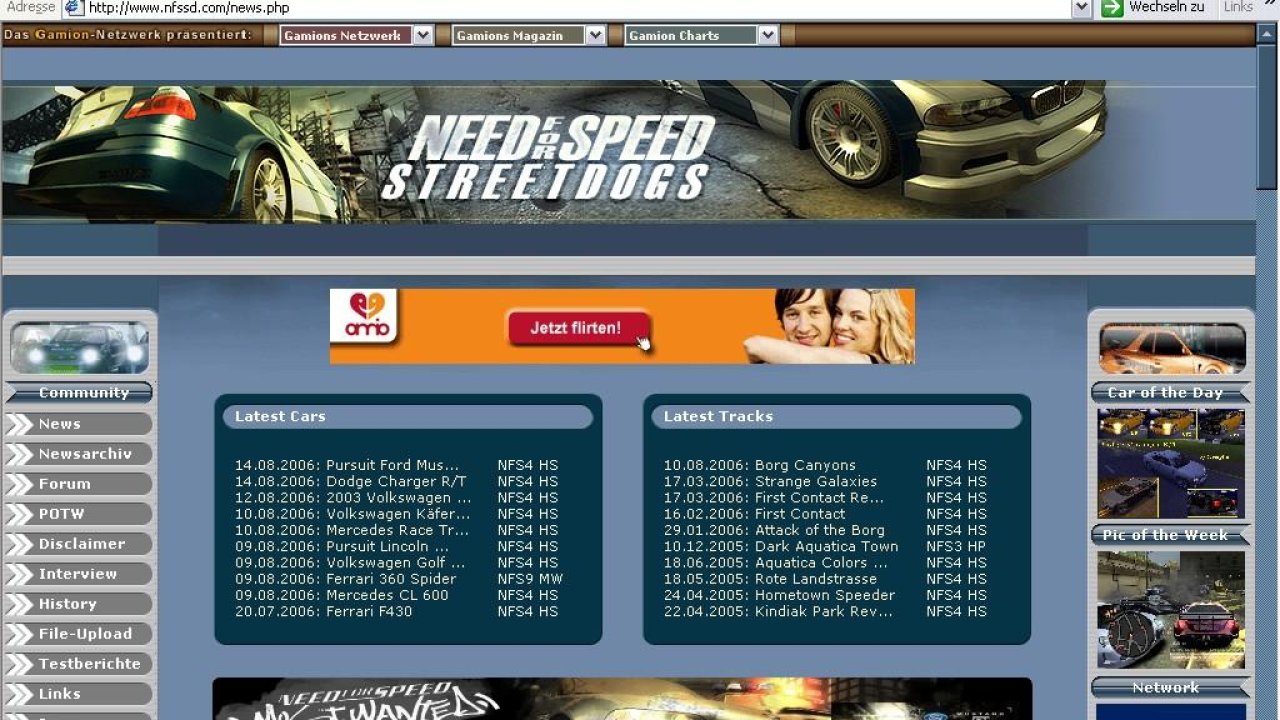This screenshot has height=720, width=1280.
Task: Open Dodge Charger R/T car entry
Action: point(396,481)
